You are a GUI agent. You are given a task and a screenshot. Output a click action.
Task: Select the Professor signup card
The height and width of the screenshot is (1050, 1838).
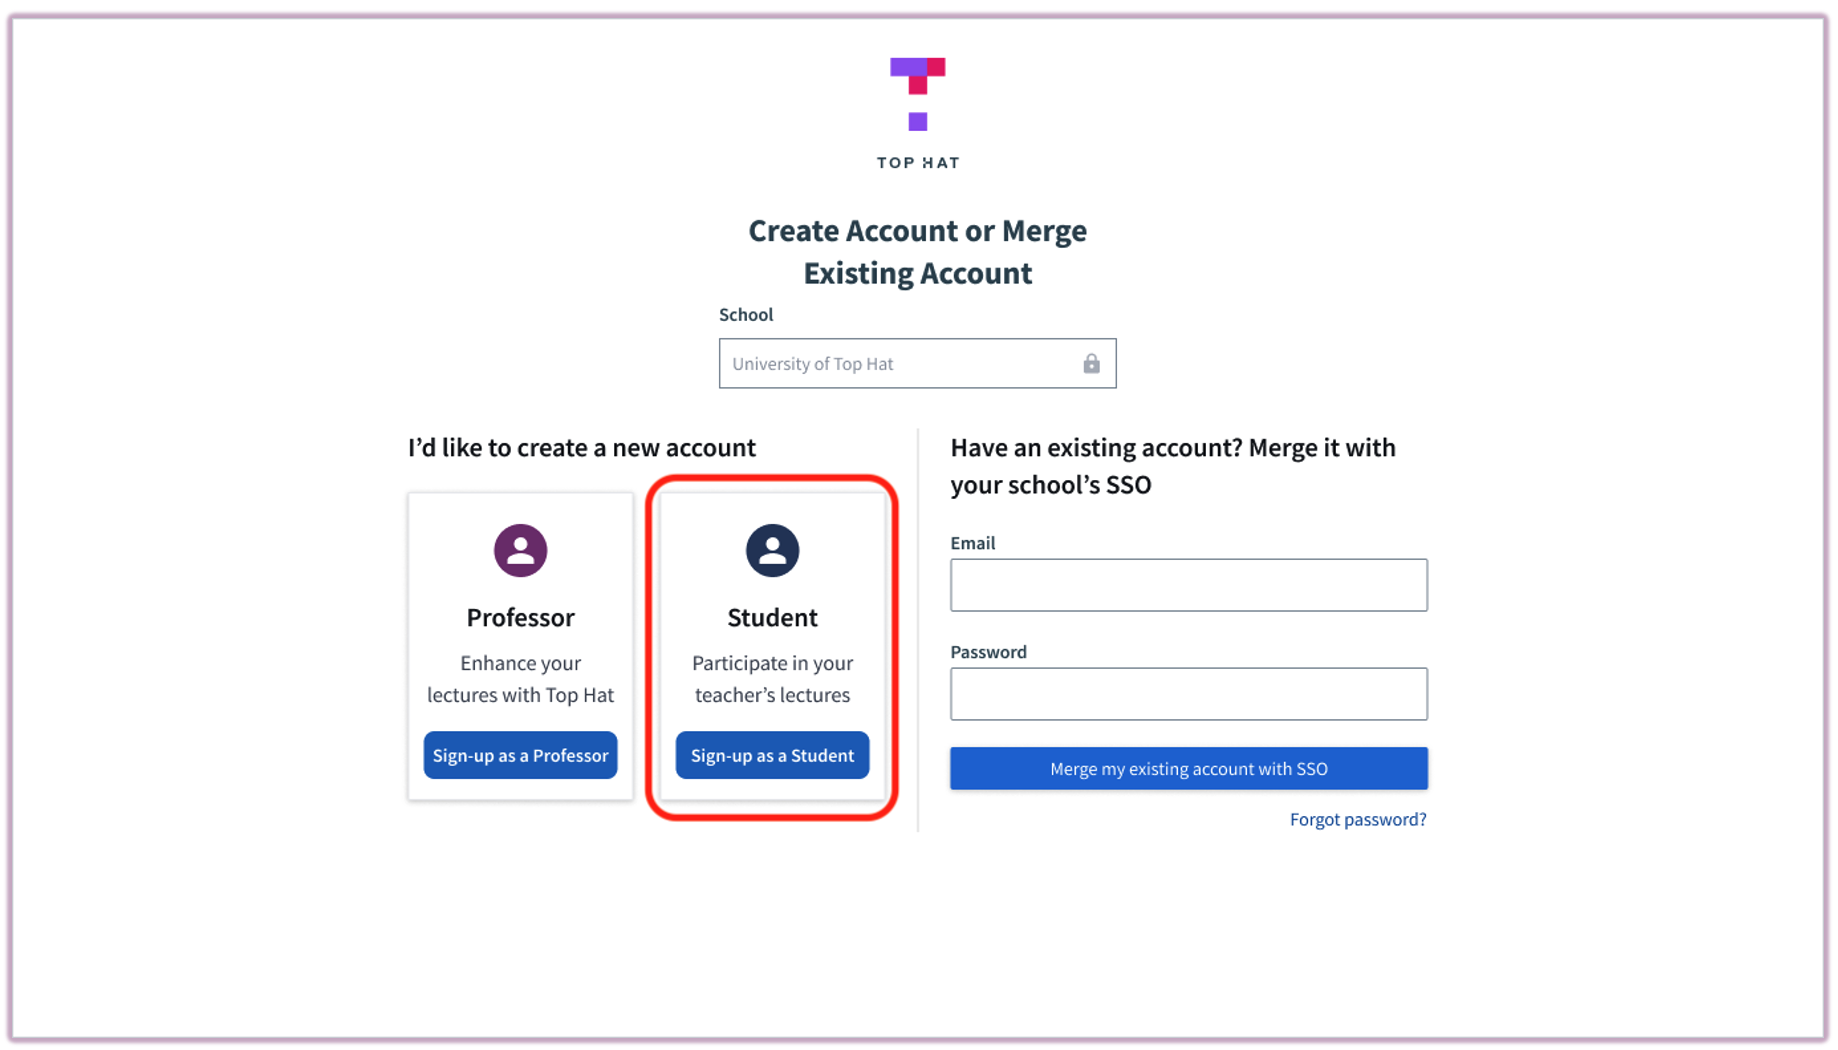click(520, 647)
